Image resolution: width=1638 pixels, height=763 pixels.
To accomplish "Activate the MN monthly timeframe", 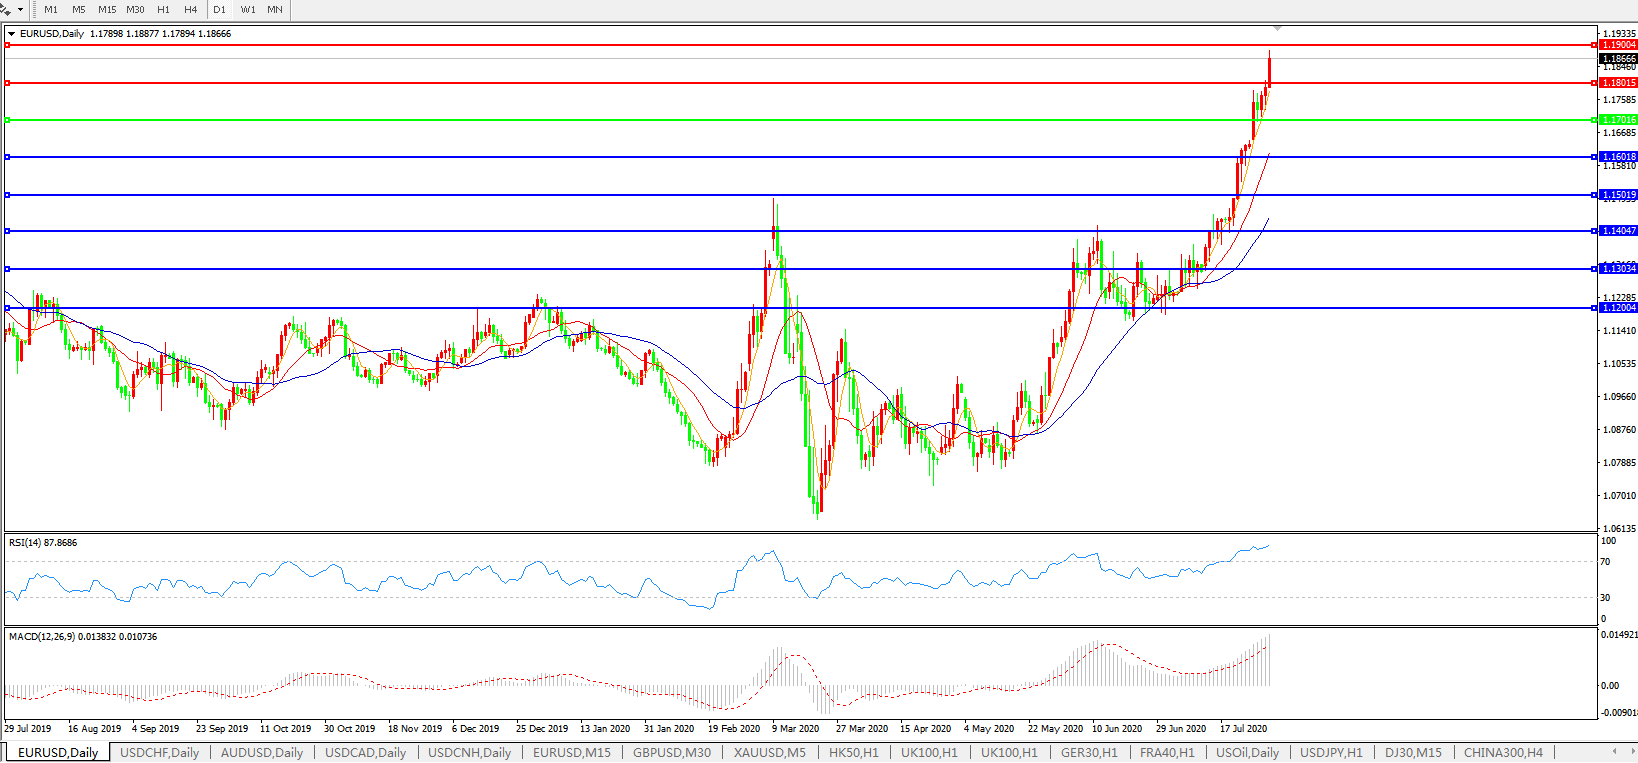I will [x=275, y=10].
